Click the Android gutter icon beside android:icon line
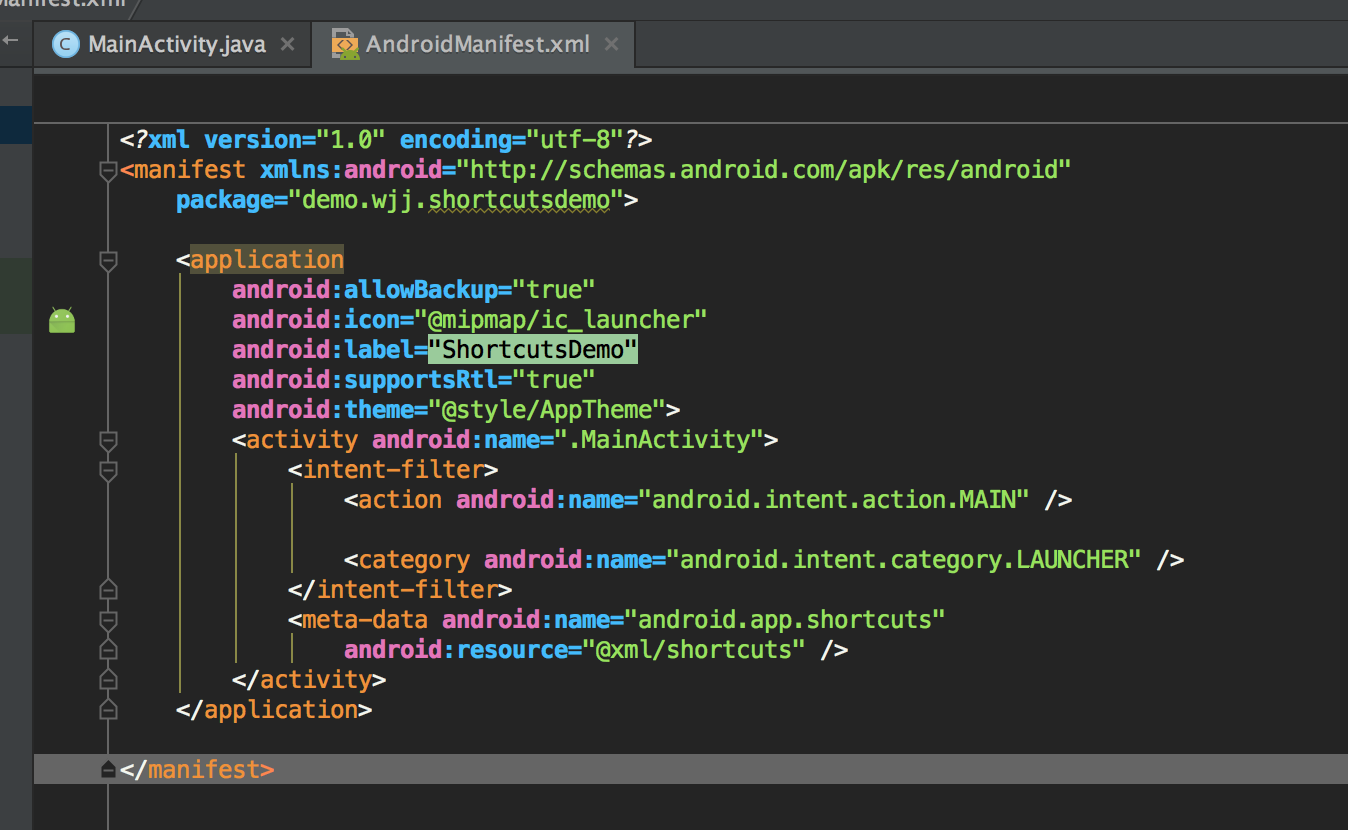Screen dimensions: 1348x830 pos(62,320)
